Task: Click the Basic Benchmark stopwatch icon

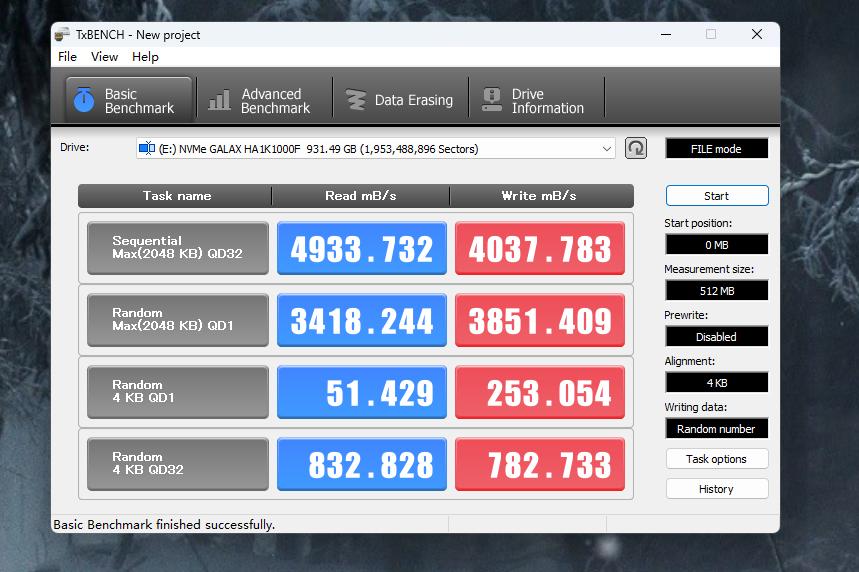Action: [x=84, y=100]
